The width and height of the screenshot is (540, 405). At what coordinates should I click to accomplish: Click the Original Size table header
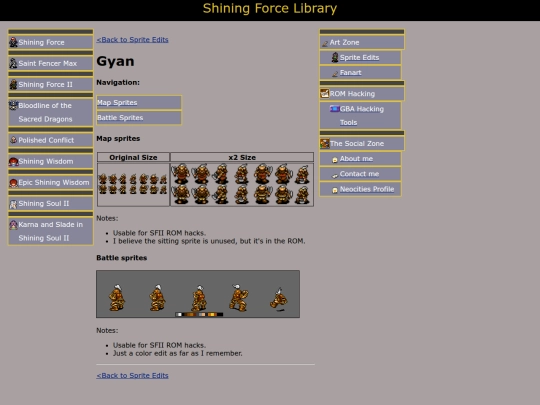[133, 157]
